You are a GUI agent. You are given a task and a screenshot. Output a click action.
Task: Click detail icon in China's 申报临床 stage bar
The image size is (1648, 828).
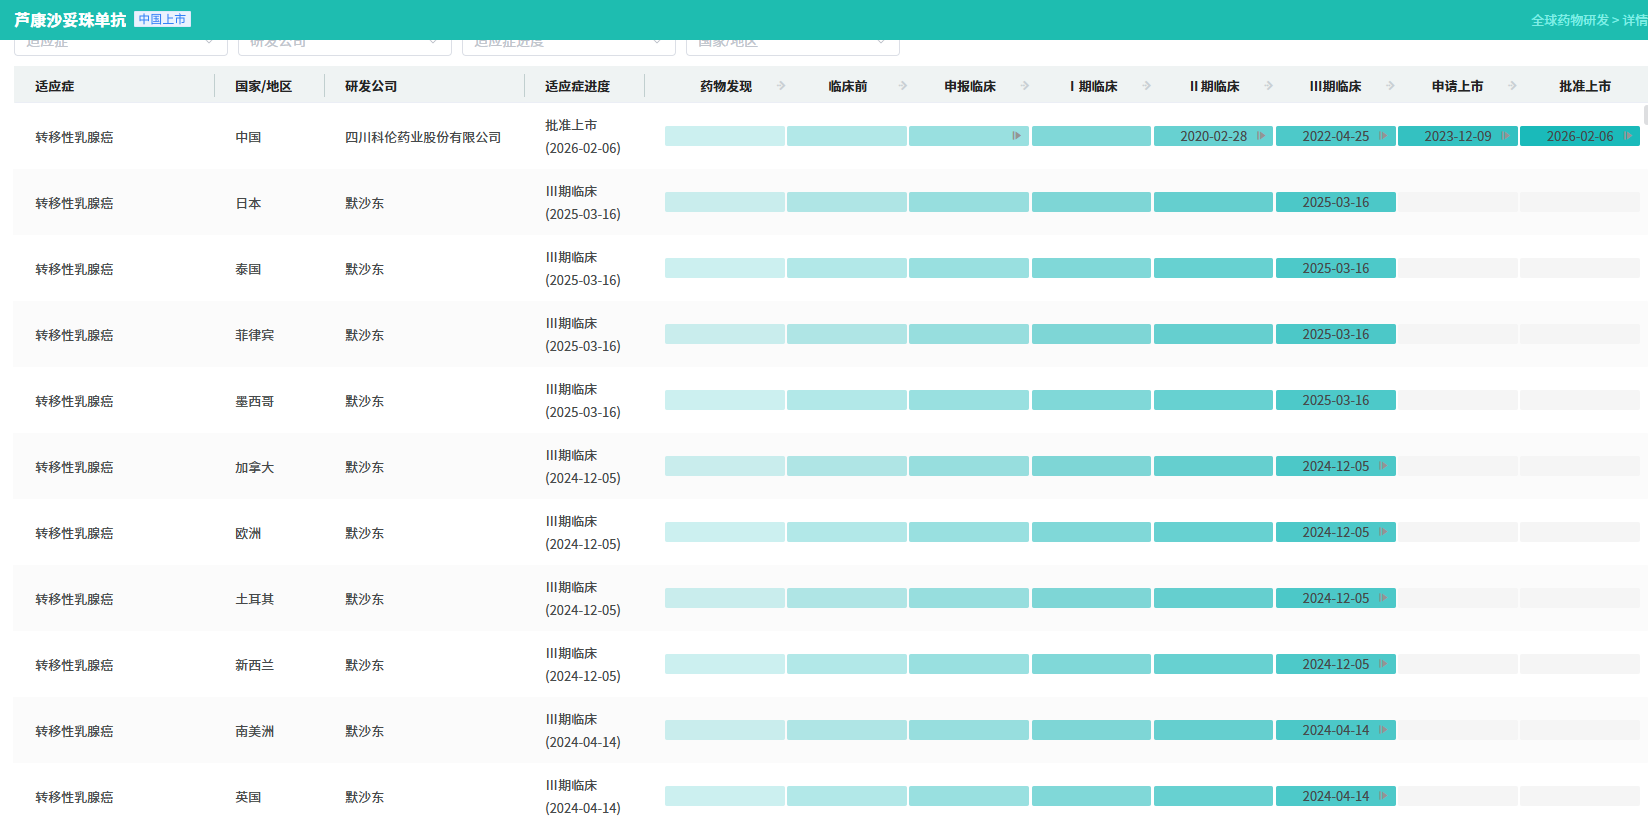tap(1016, 136)
